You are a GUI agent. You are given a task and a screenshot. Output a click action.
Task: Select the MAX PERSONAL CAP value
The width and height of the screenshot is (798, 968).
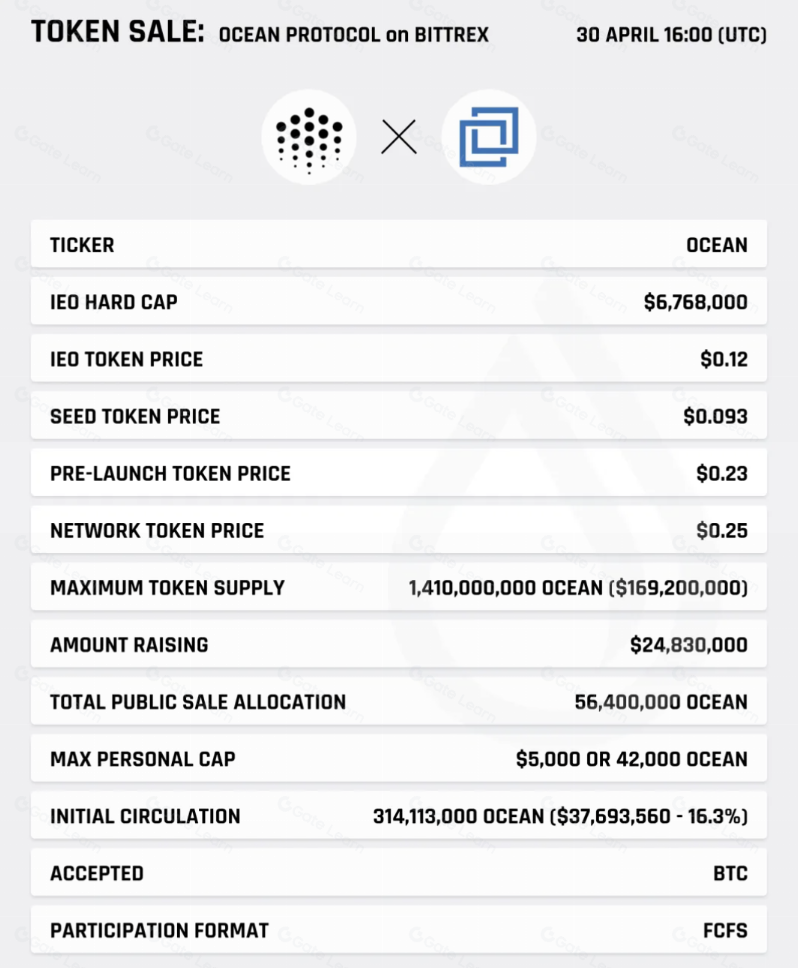pyautogui.click(x=631, y=759)
